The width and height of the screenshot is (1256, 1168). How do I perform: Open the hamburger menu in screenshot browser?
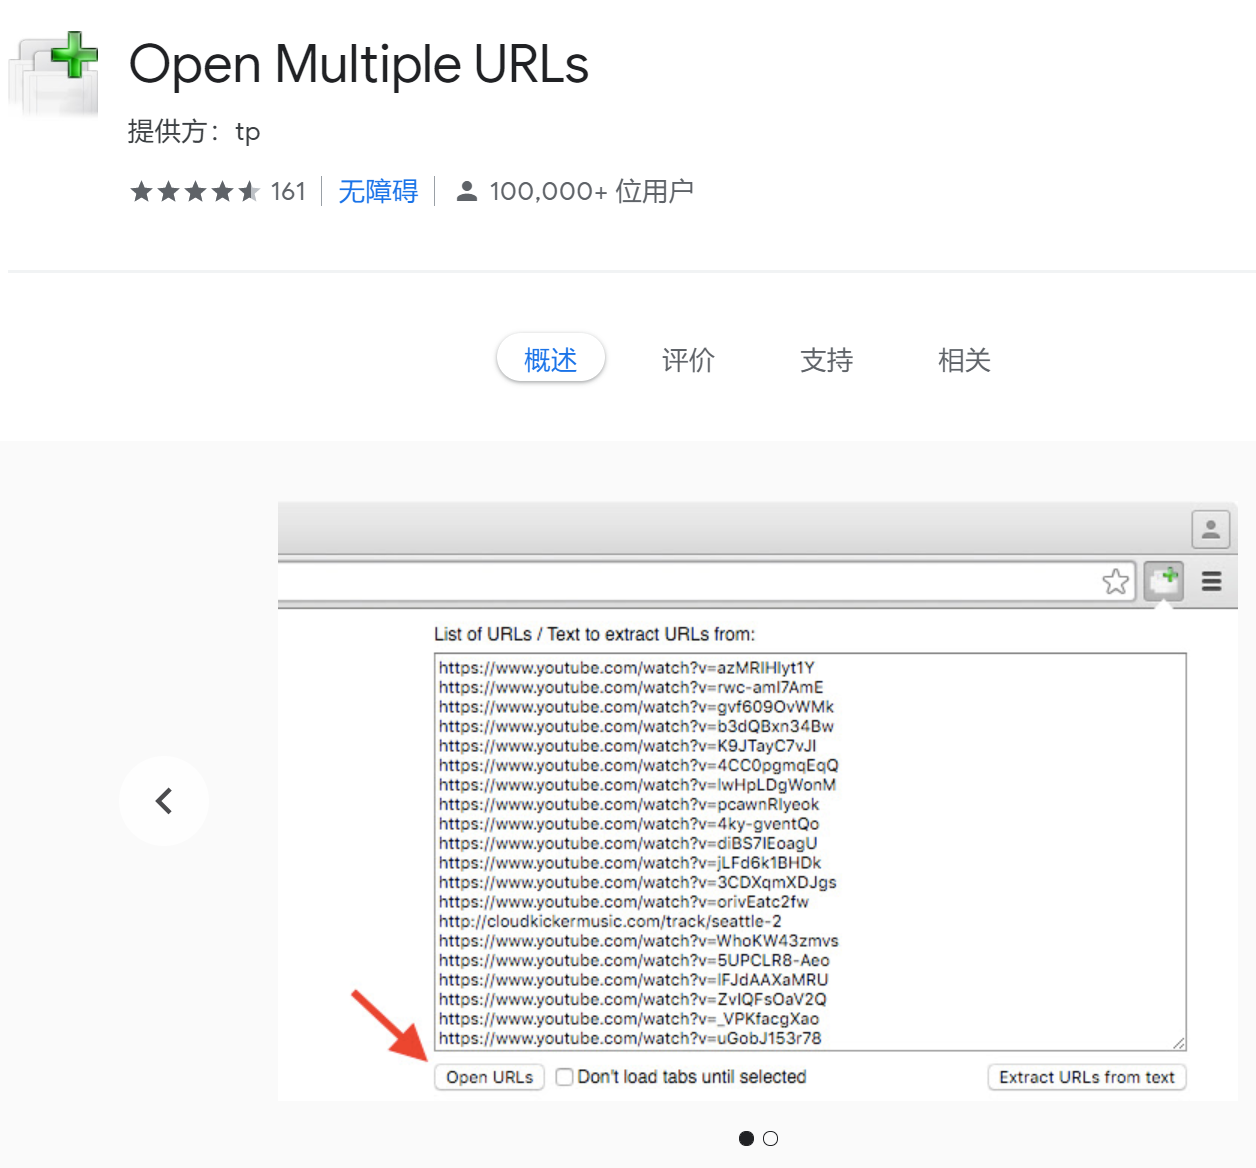(1212, 581)
